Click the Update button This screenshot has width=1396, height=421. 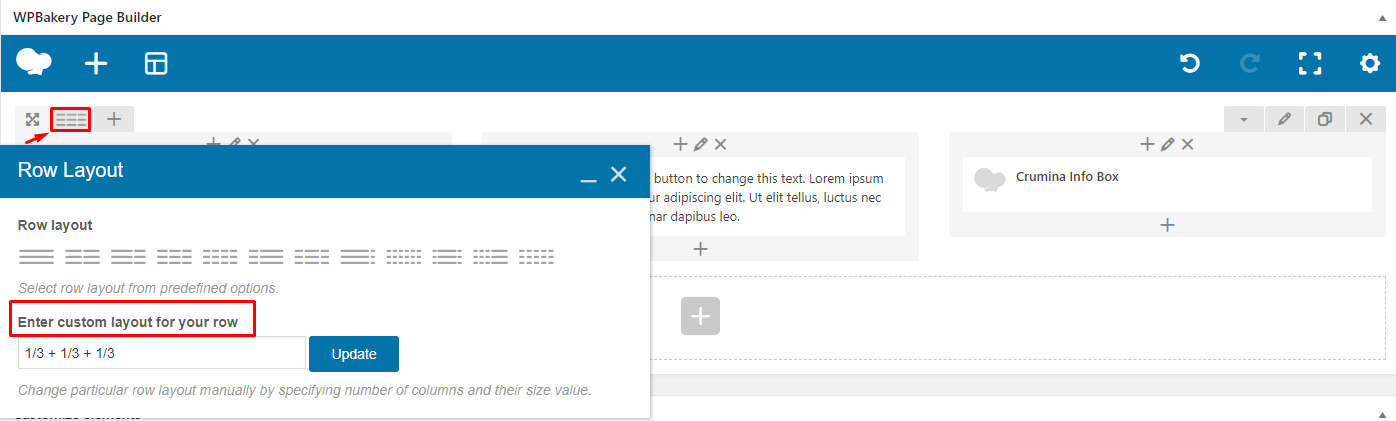[x=354, y=354]
